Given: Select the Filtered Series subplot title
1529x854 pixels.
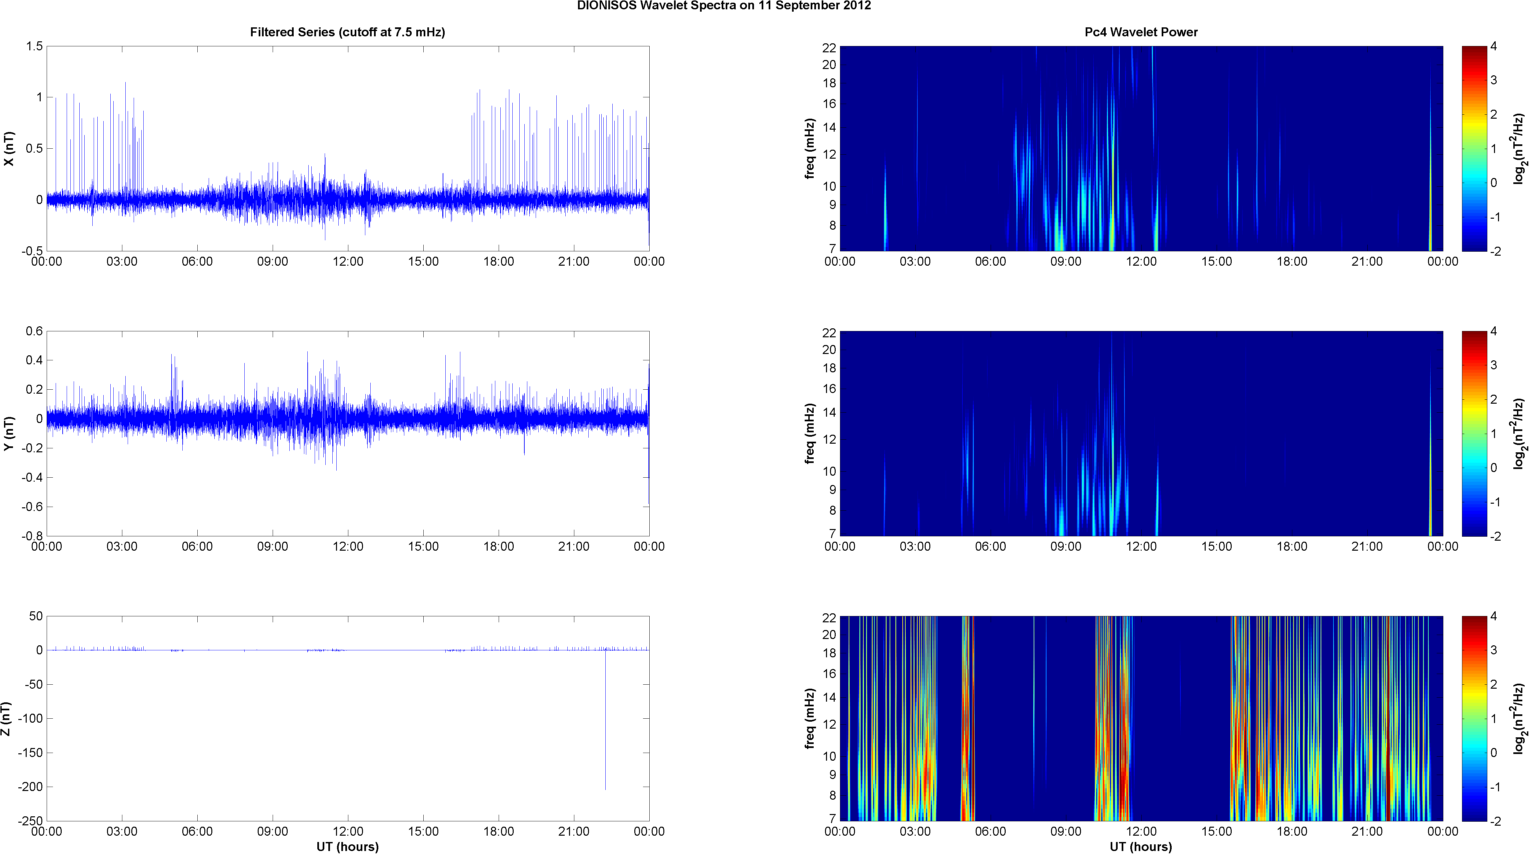Looking at the screenshot, I should point(347,32).
